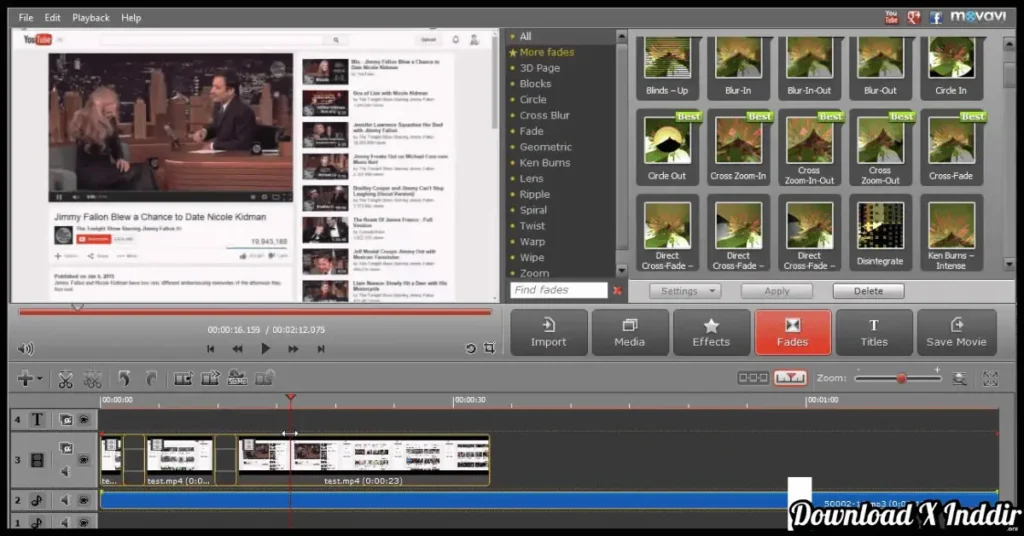Screen dimensions: 1024x536
Task: Click the Facebook icon in top bar
Action: pos(936,18)
